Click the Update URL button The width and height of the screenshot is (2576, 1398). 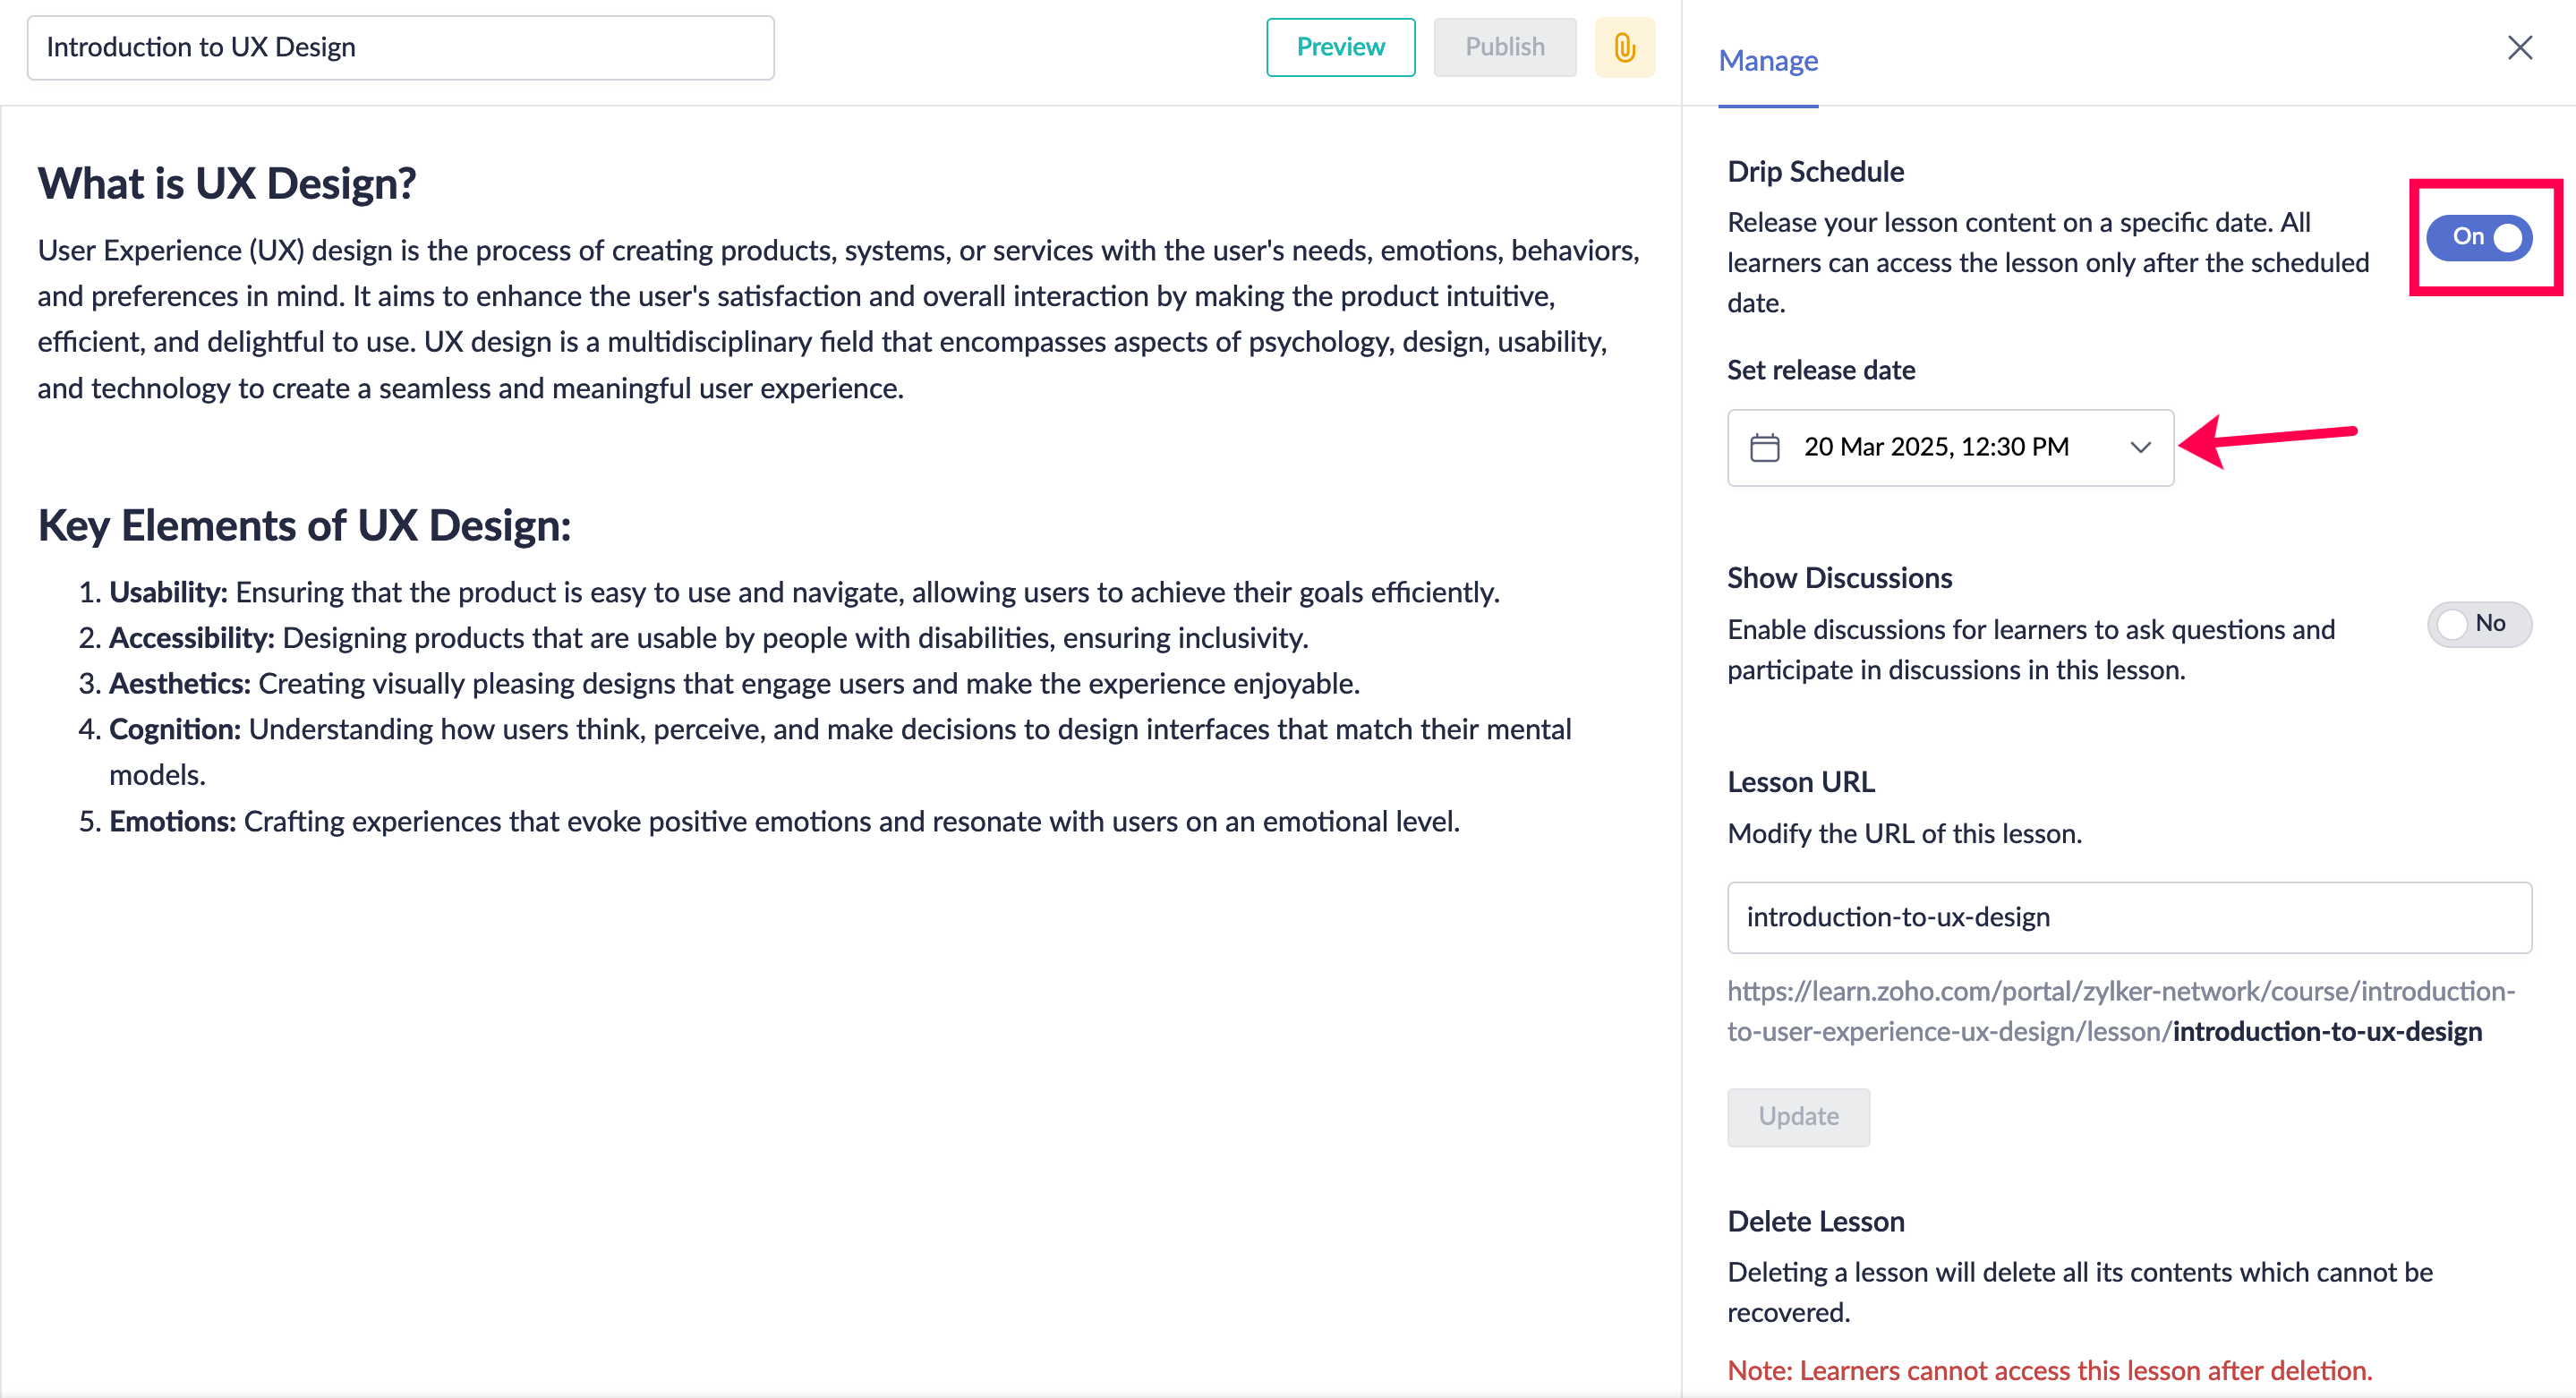pos(1797,1116)
